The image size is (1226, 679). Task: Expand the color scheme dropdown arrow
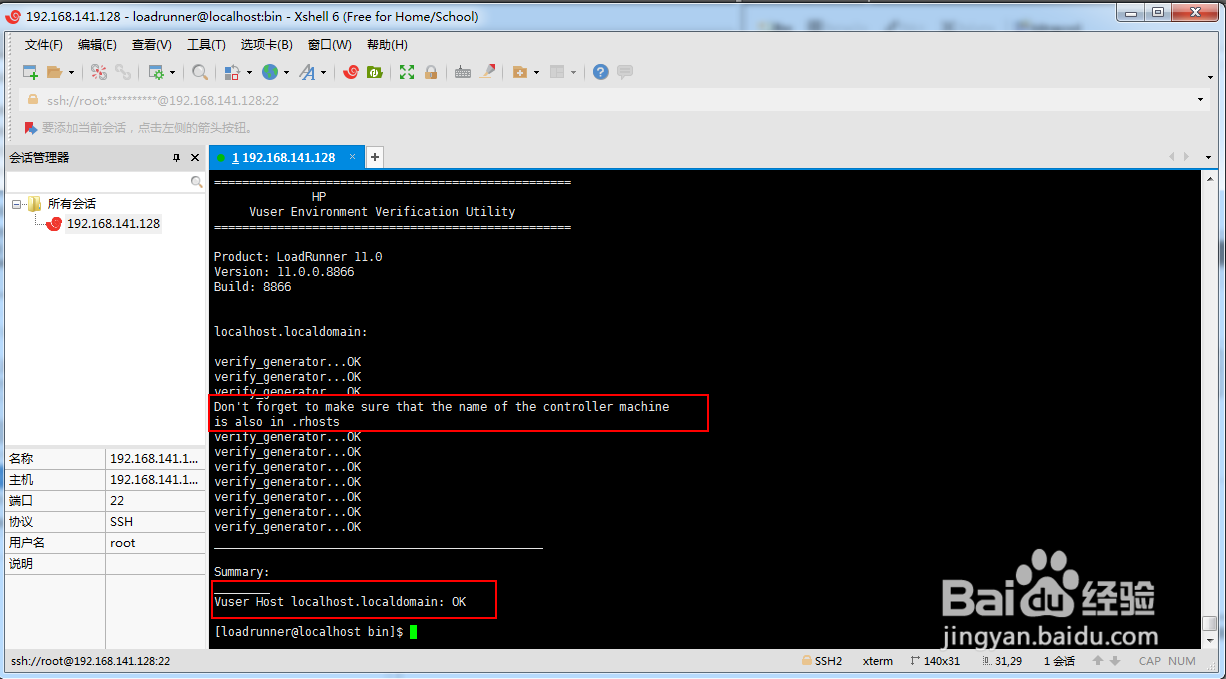pos(249,72)
